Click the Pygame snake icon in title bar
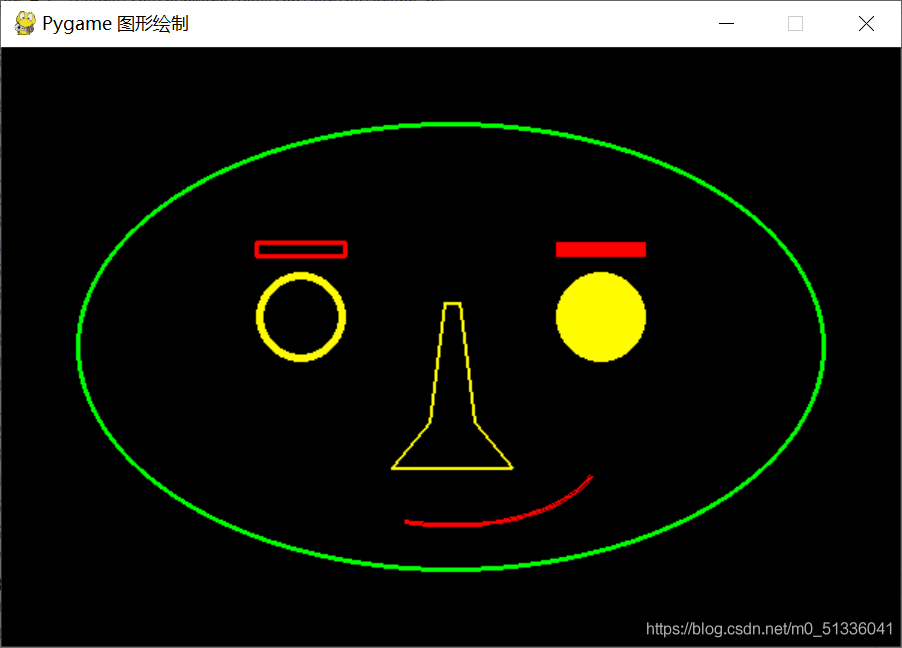 coord(25,24)
